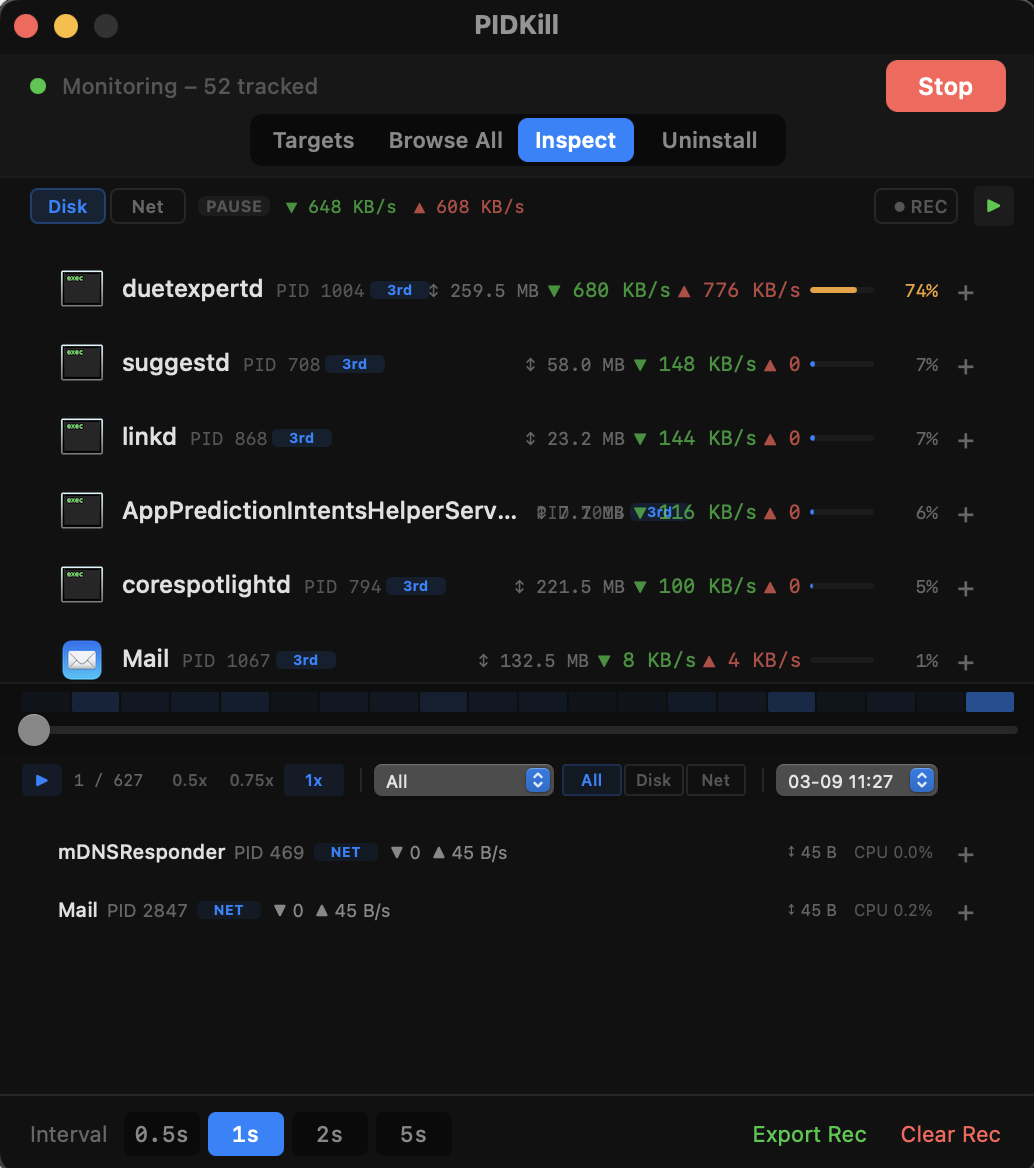The image size is (1034, 1168).
Task: Click the suggestd process name
Action: (x=176, y=363)
